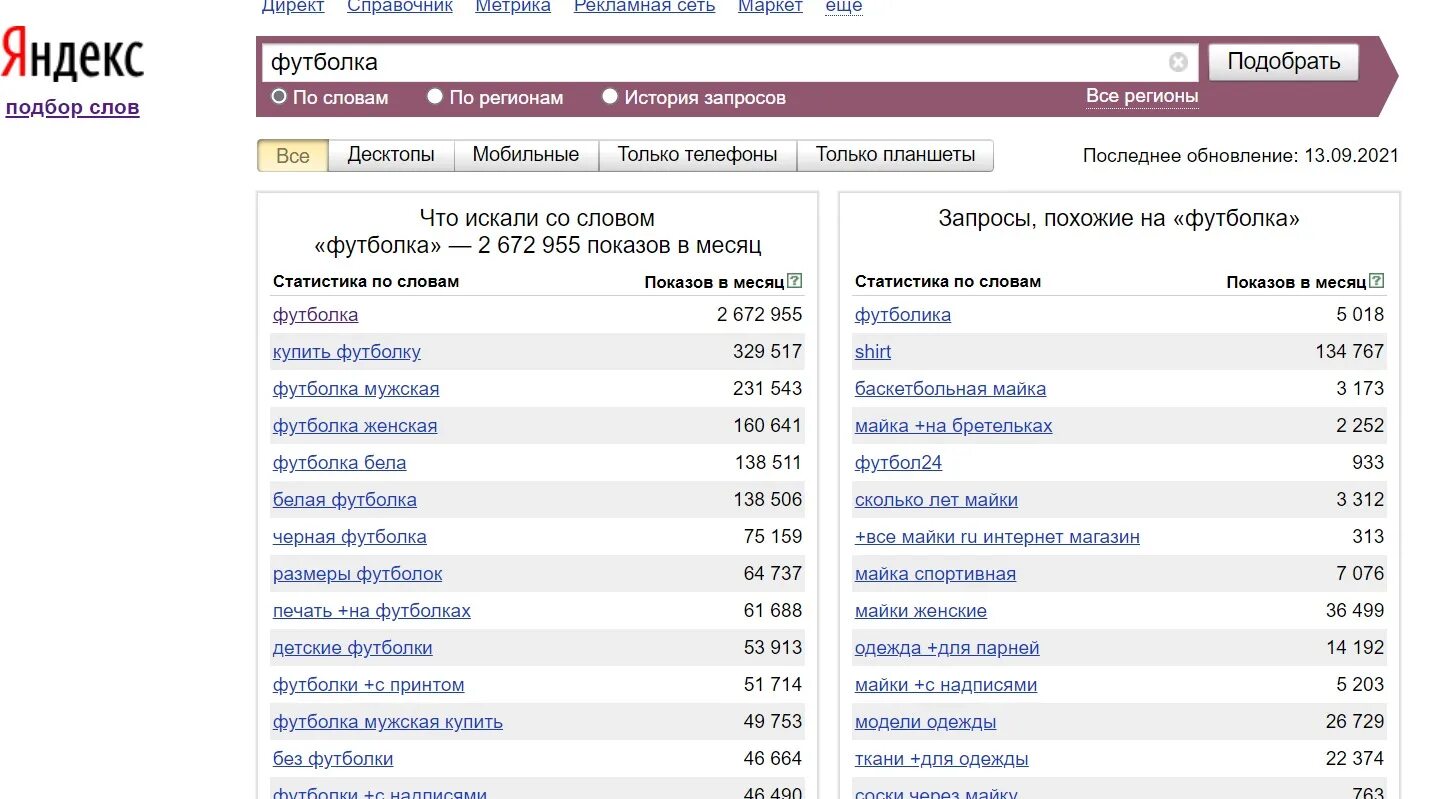This screenshot has height=799, width=1433.
Task: Click the '134 767' value for shirt
Action: (x=1350, y=352)
